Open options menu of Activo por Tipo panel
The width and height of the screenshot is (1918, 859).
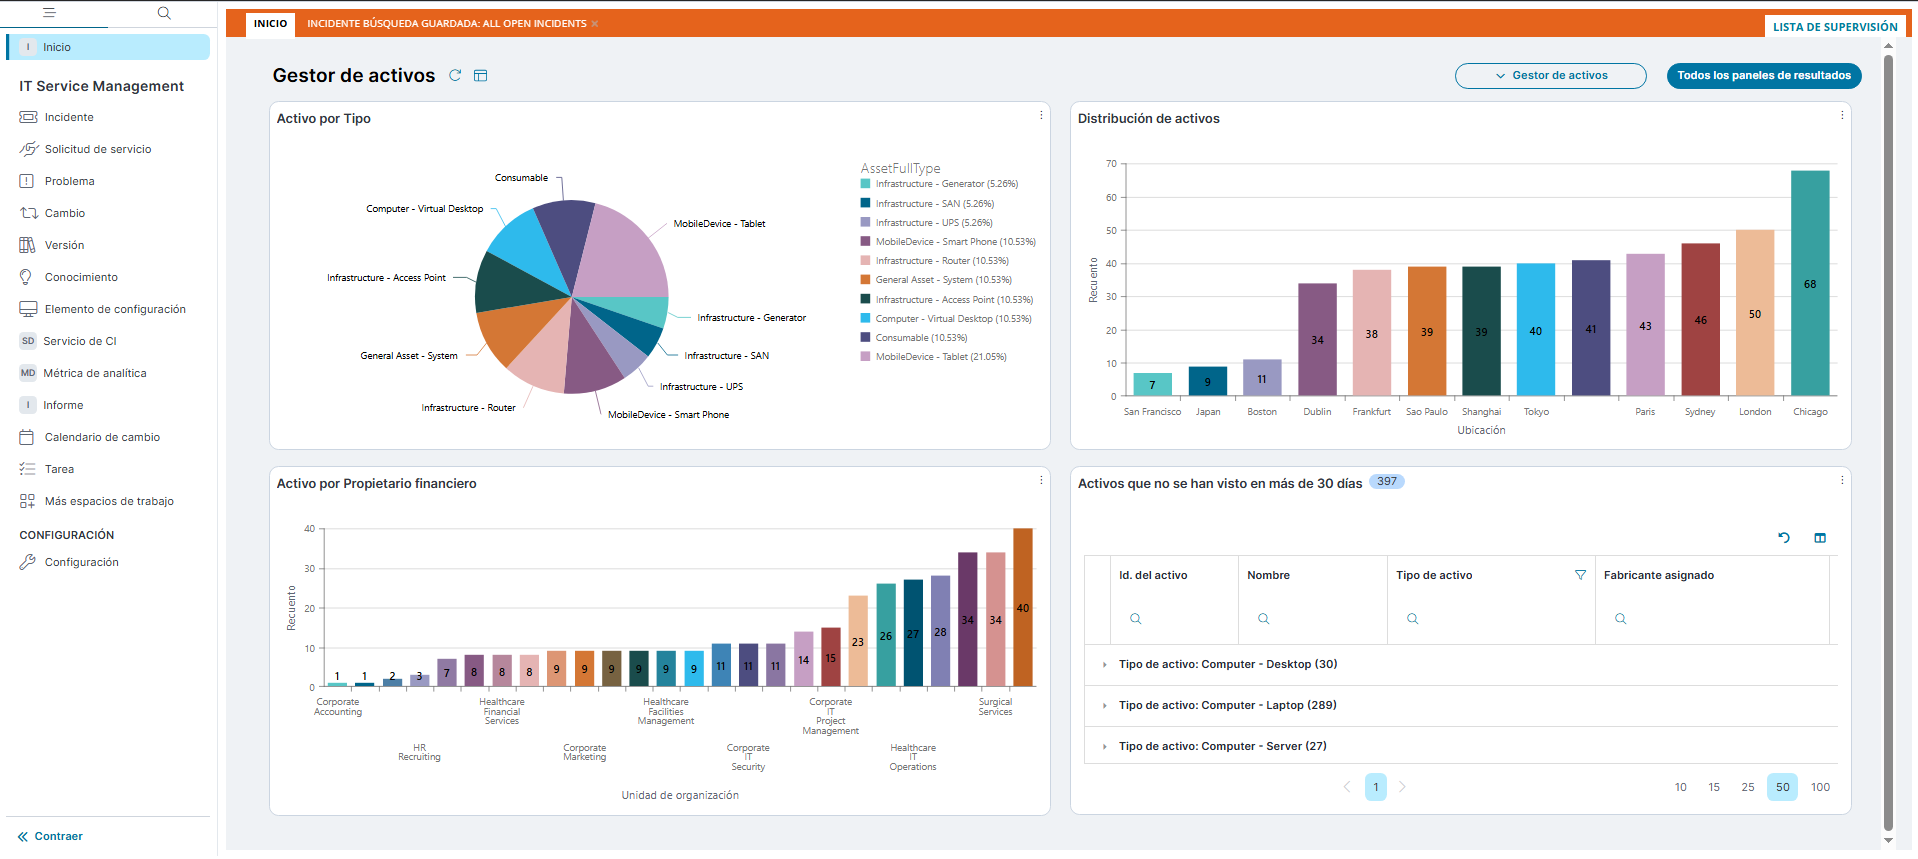click(1041, 116)
